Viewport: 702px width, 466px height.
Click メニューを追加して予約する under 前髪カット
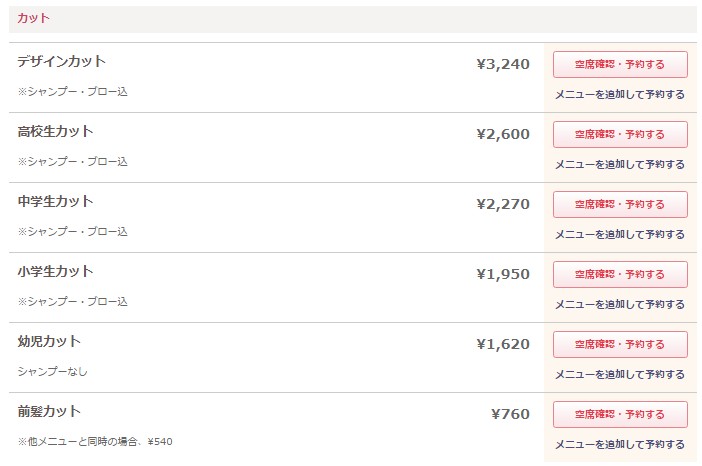[x=620, y=445]
